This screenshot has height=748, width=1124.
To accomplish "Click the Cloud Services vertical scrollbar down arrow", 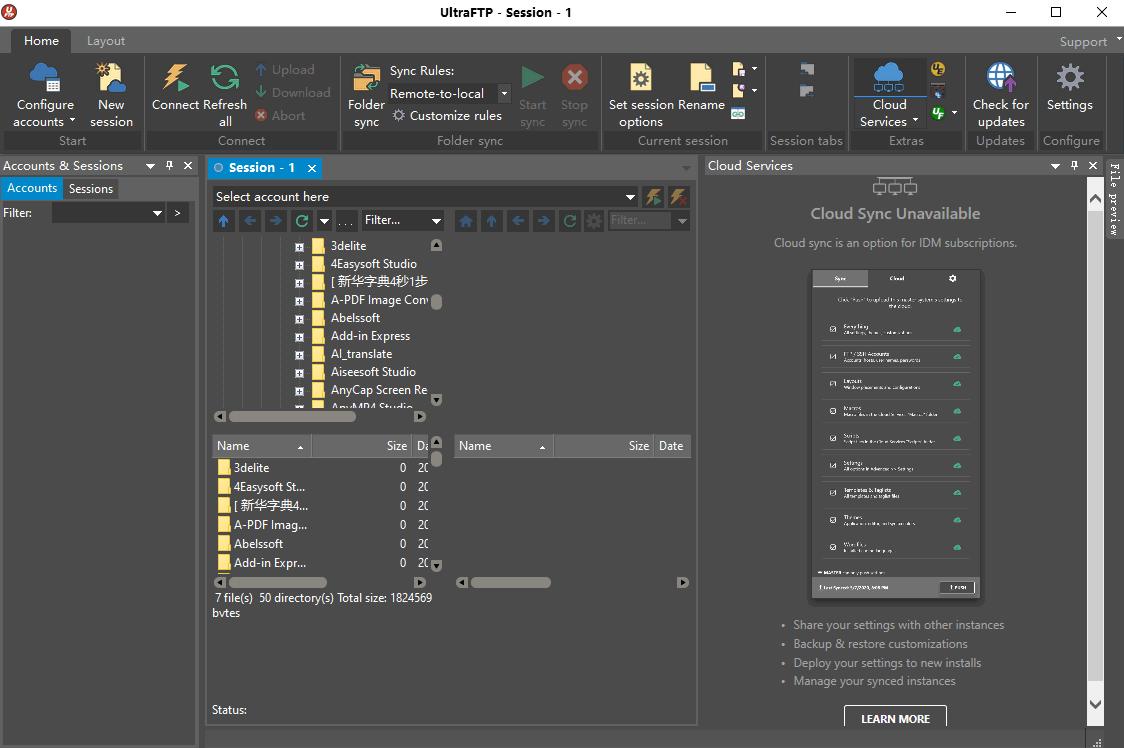I will (x=1095, y=704).
